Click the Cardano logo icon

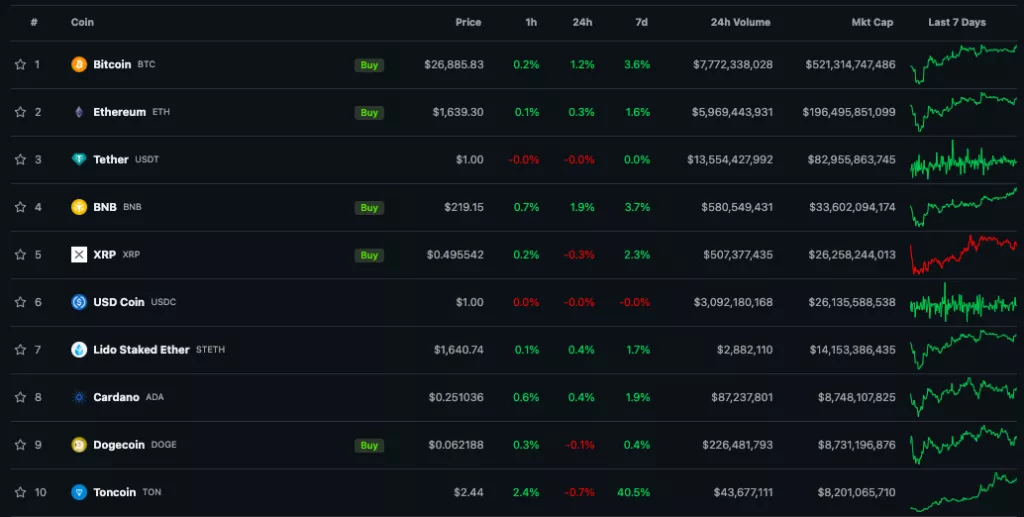coord(79,397)
